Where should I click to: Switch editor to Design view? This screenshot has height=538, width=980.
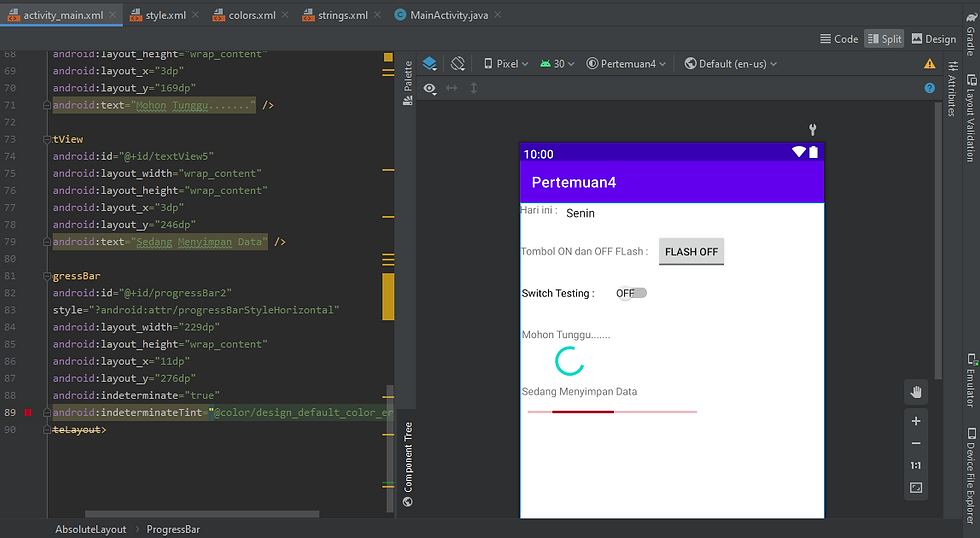(x=934, y=39)
